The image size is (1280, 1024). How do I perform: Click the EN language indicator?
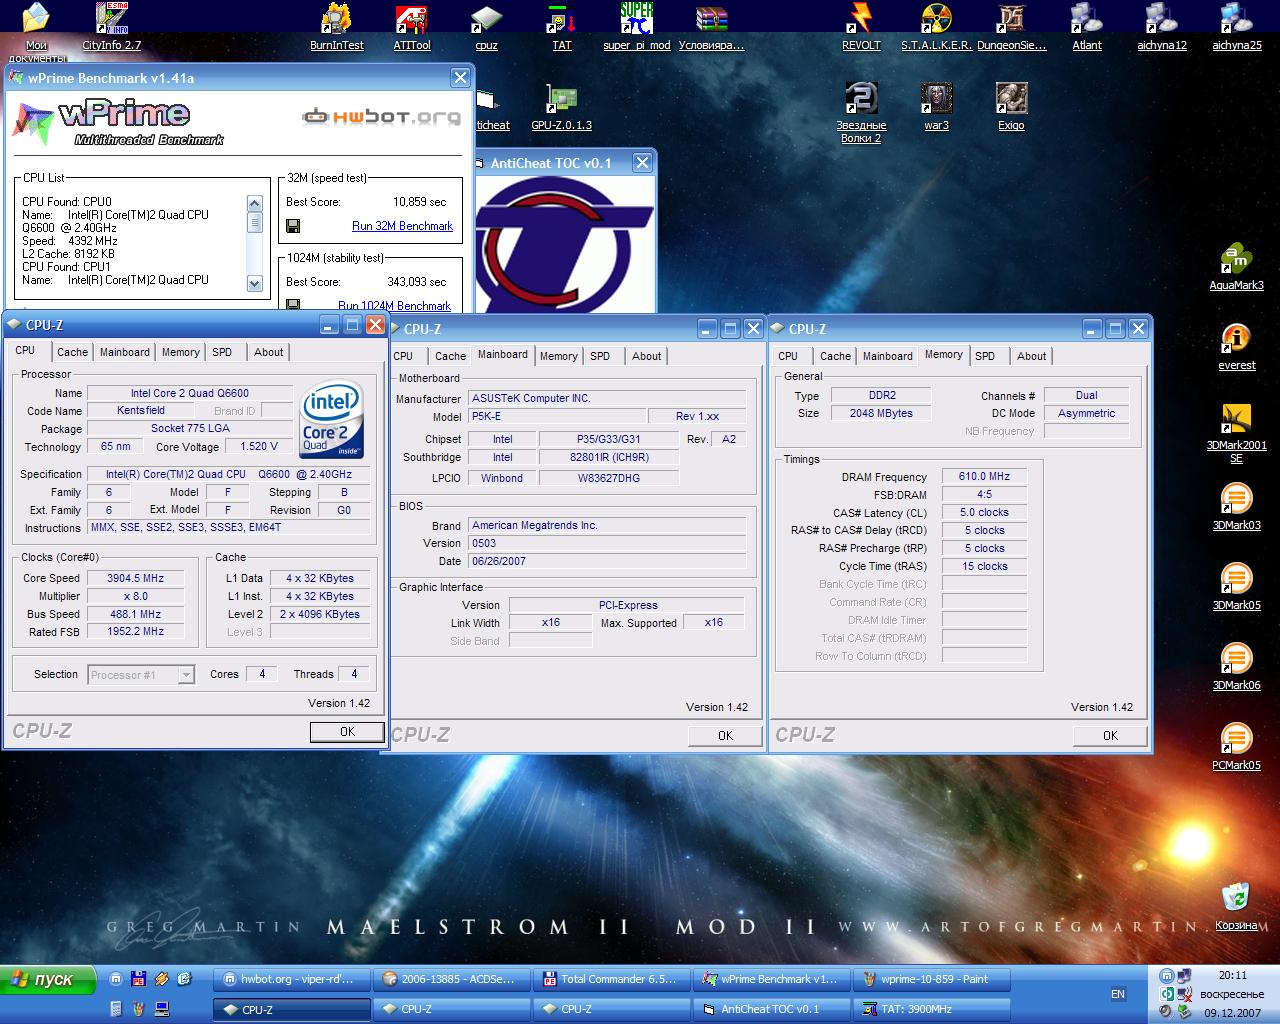click(1118, 994)
